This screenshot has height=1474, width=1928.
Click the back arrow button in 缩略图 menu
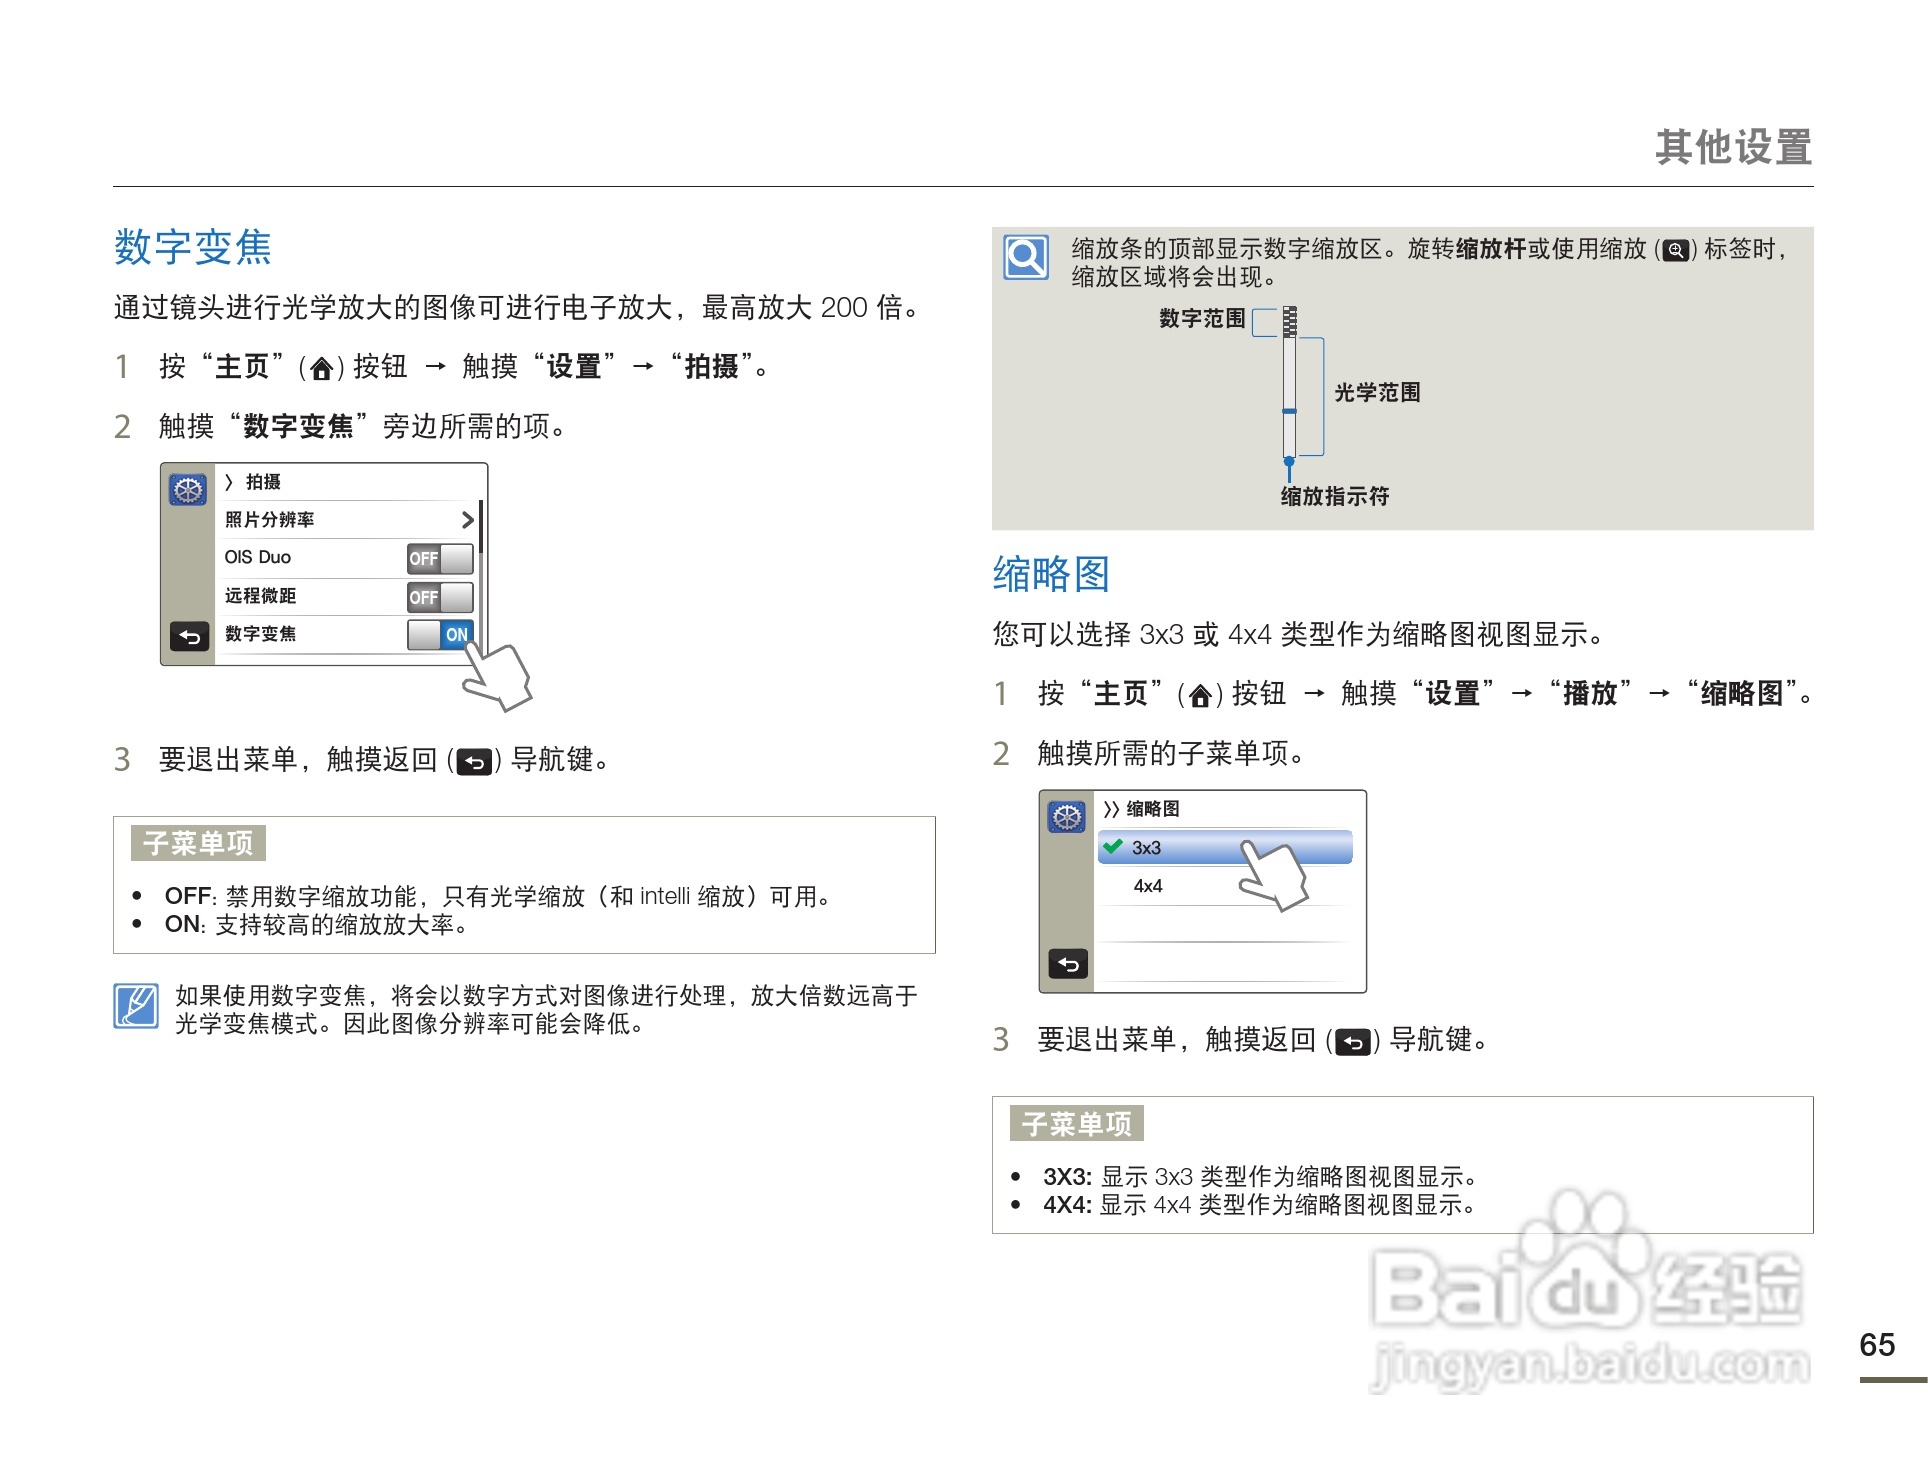click(x=1068, y=964)
